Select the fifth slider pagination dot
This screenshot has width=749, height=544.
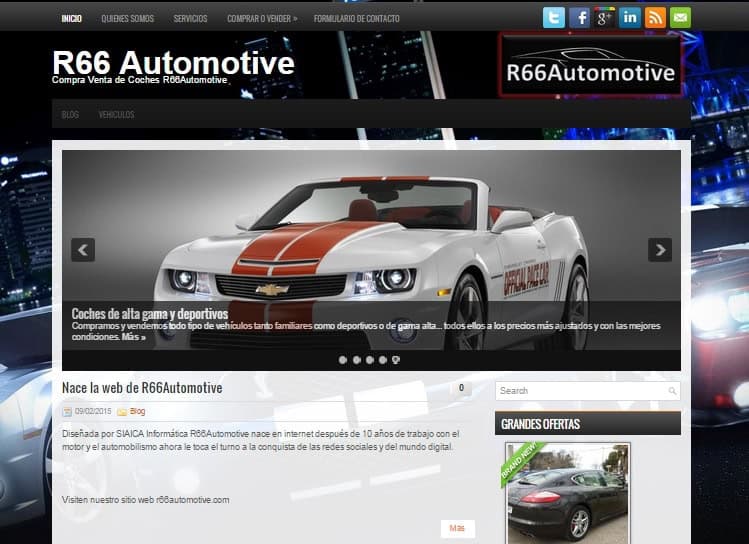396,360
